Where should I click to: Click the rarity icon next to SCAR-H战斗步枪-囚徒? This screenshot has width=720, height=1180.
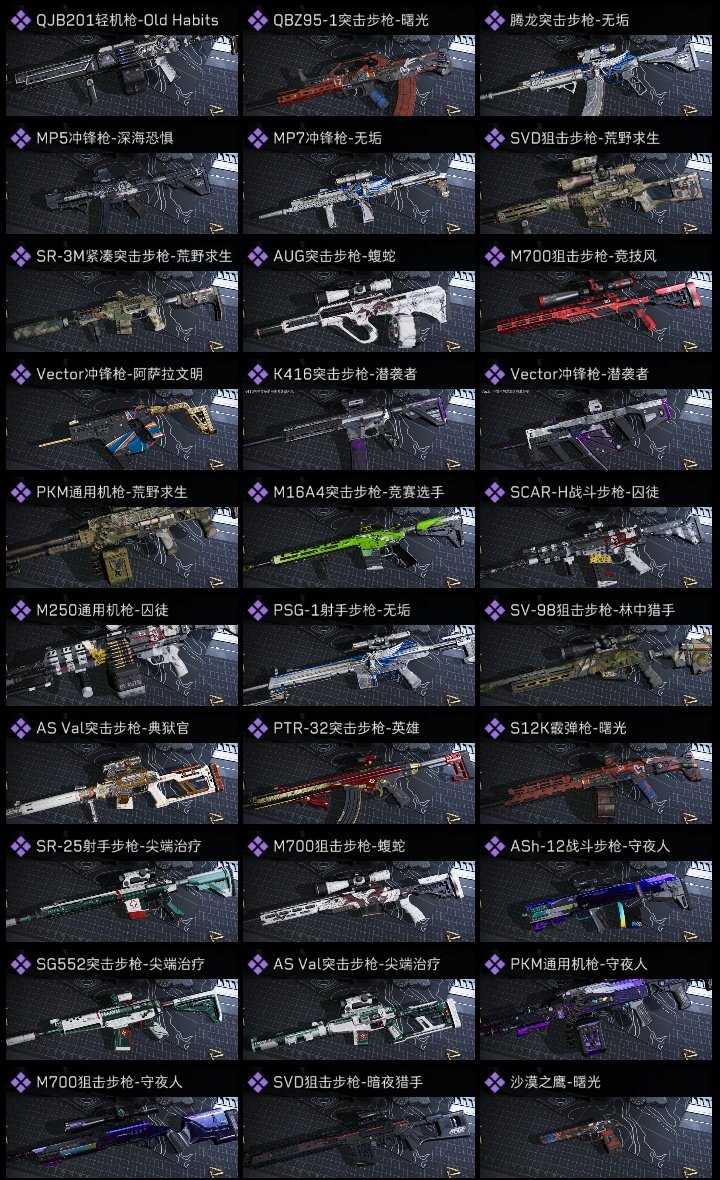point(494,492)
